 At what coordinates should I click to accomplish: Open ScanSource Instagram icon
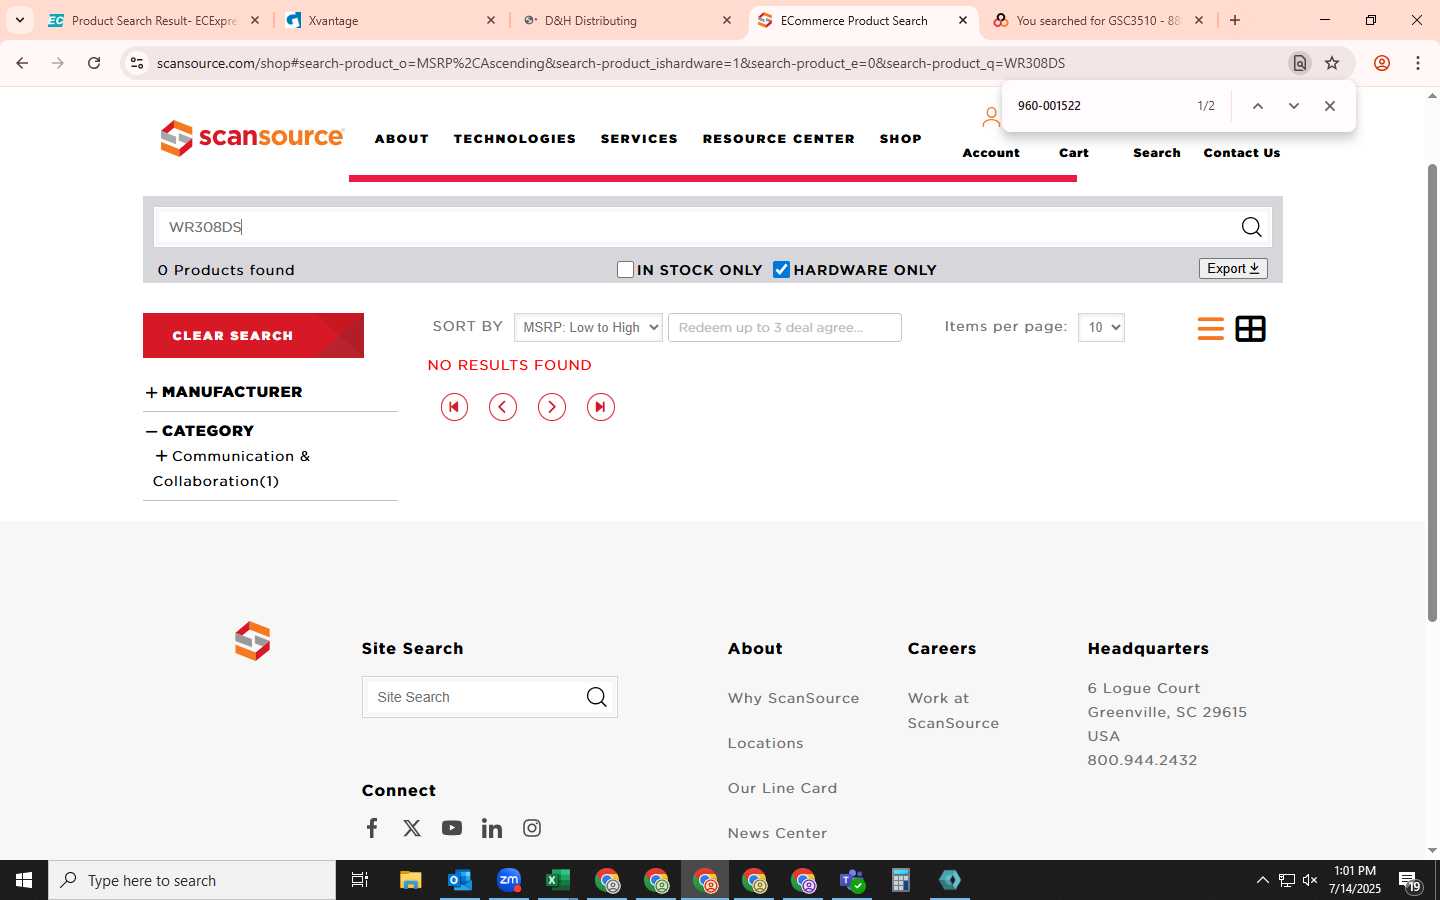[532, 828]
